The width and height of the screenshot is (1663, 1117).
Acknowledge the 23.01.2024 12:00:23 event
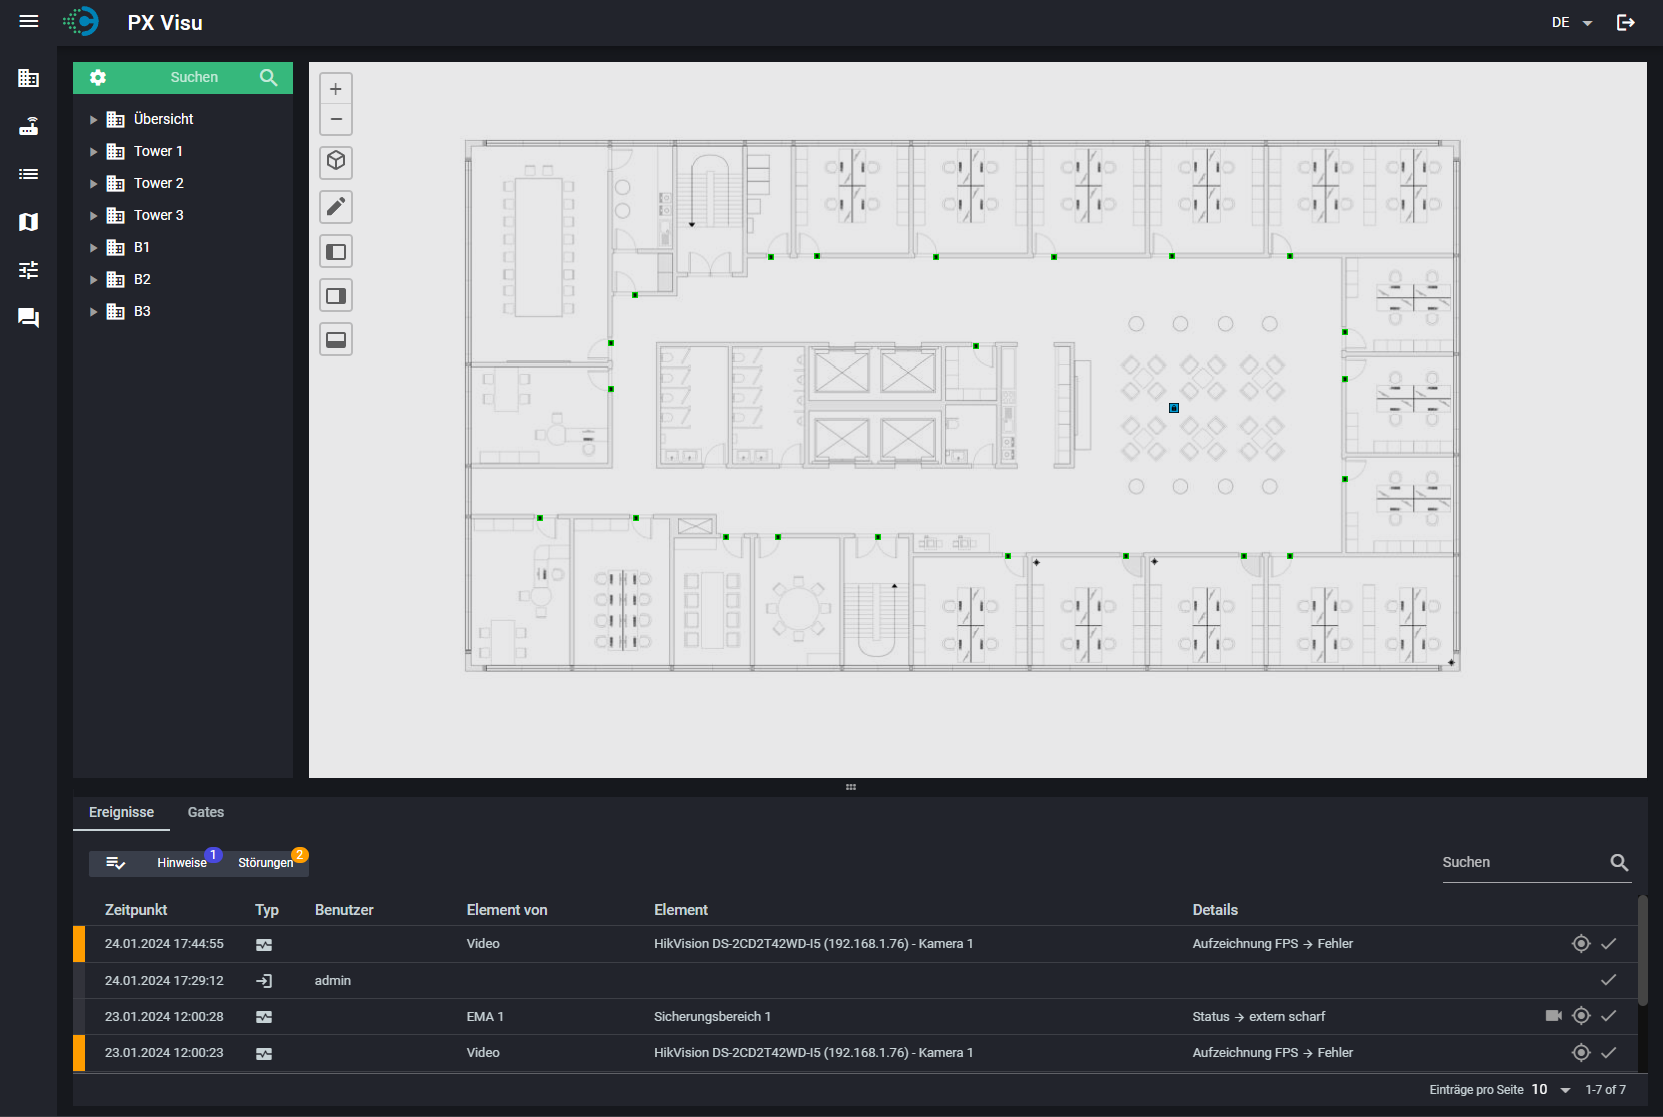point(1609,1052)
